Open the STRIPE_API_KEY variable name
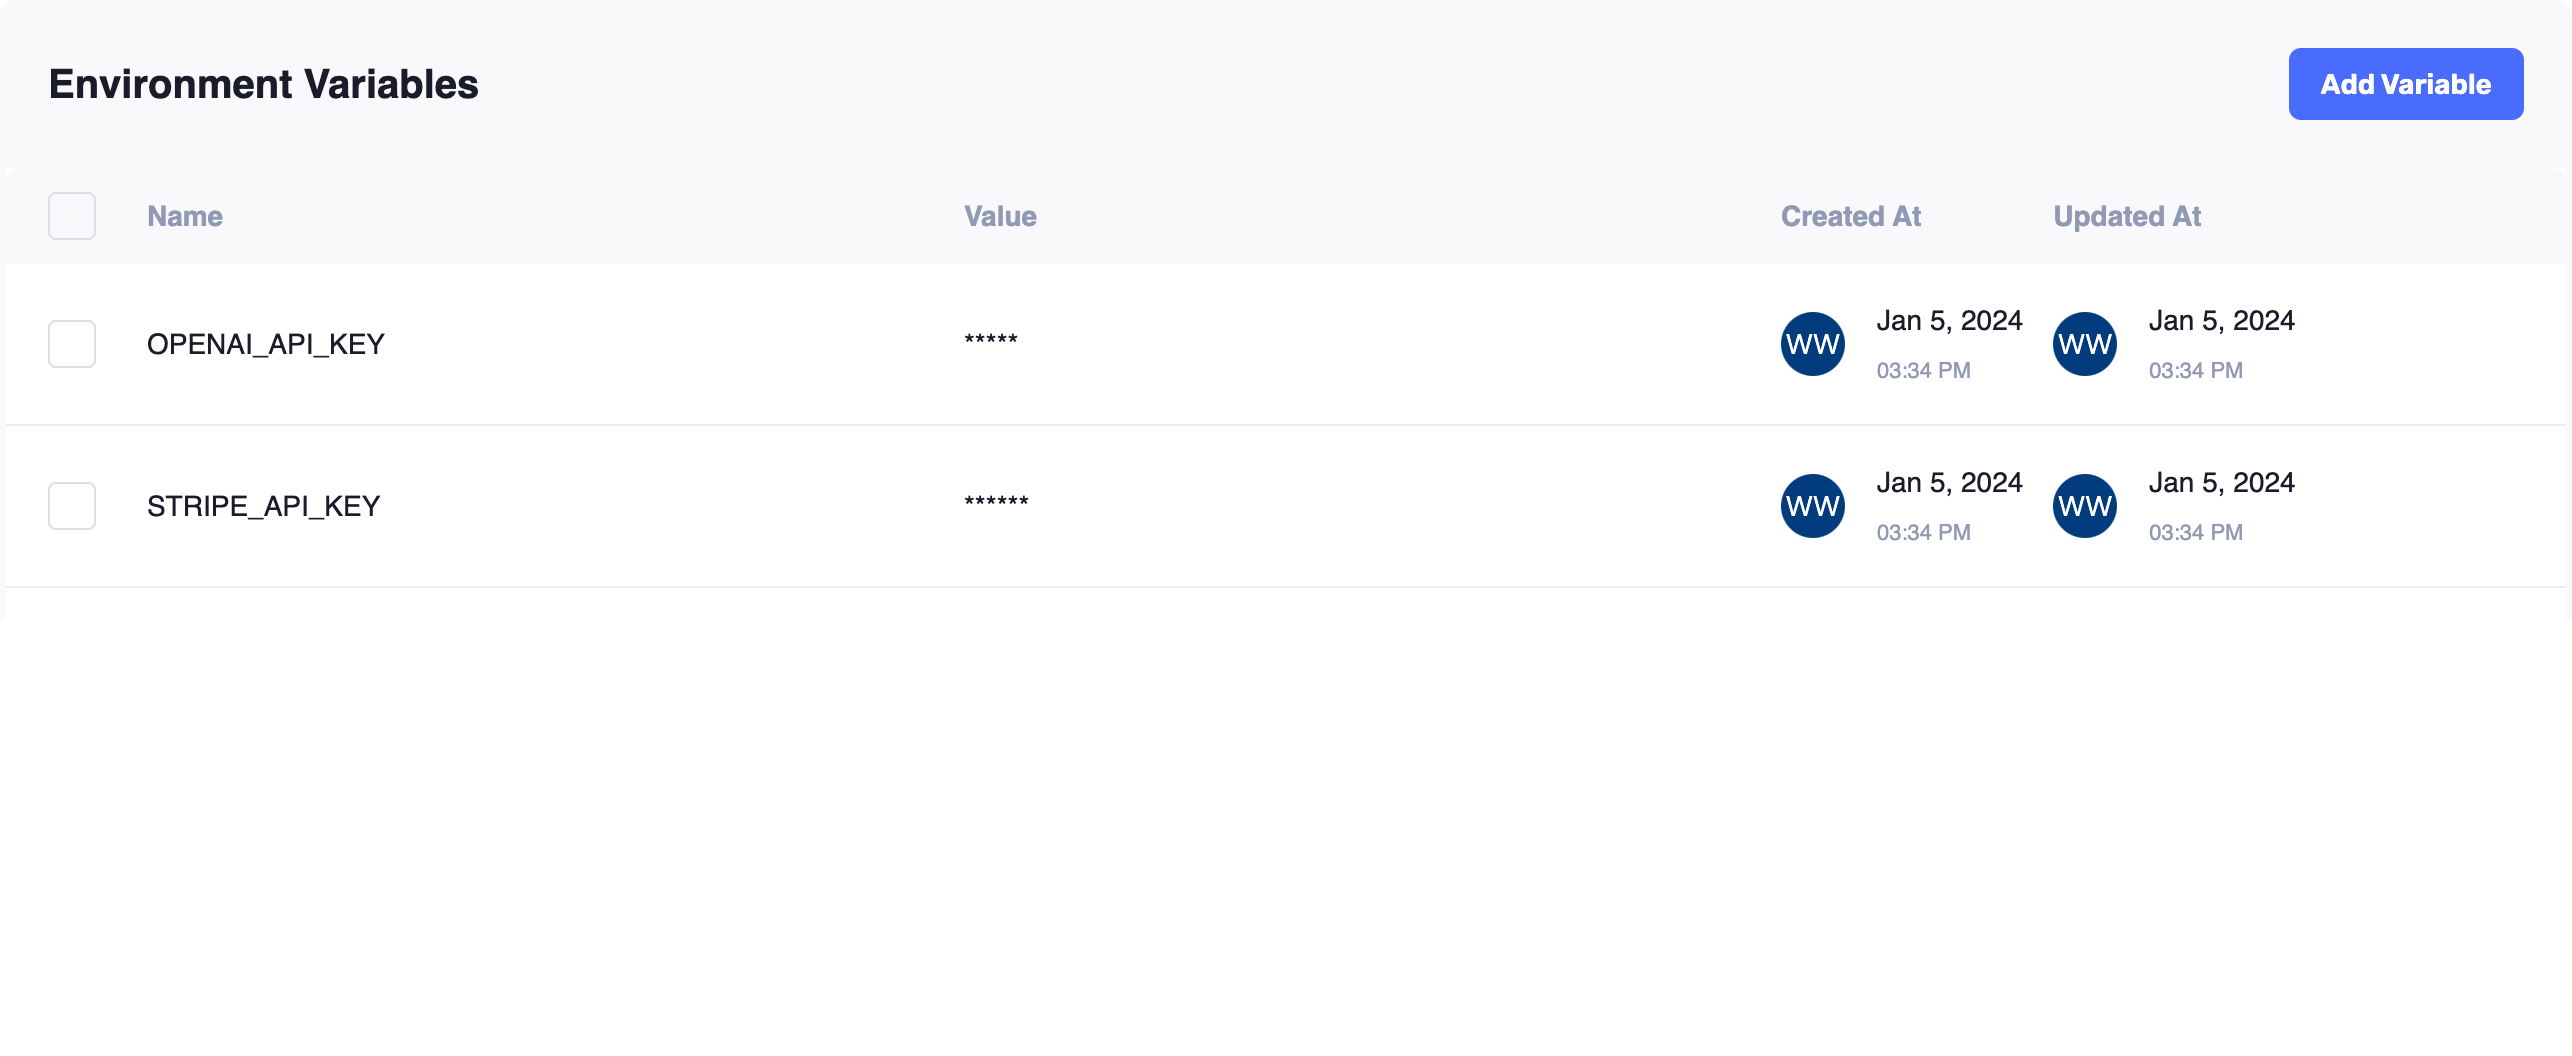The width and height of the screenshot is (2572, 1056). pyautogui.click(x=264, y=506)
